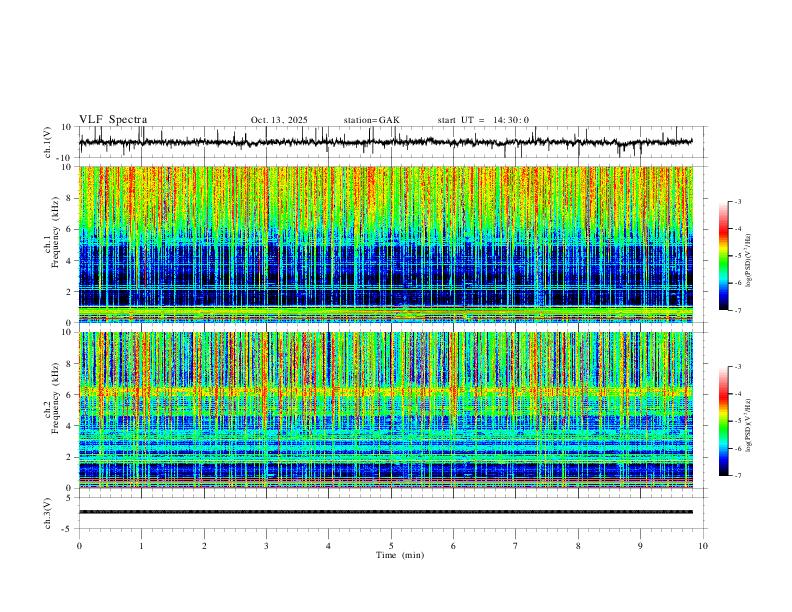Click the VLF Spectra title text
This screenshot has height=612, width=792.
[113, 120]
